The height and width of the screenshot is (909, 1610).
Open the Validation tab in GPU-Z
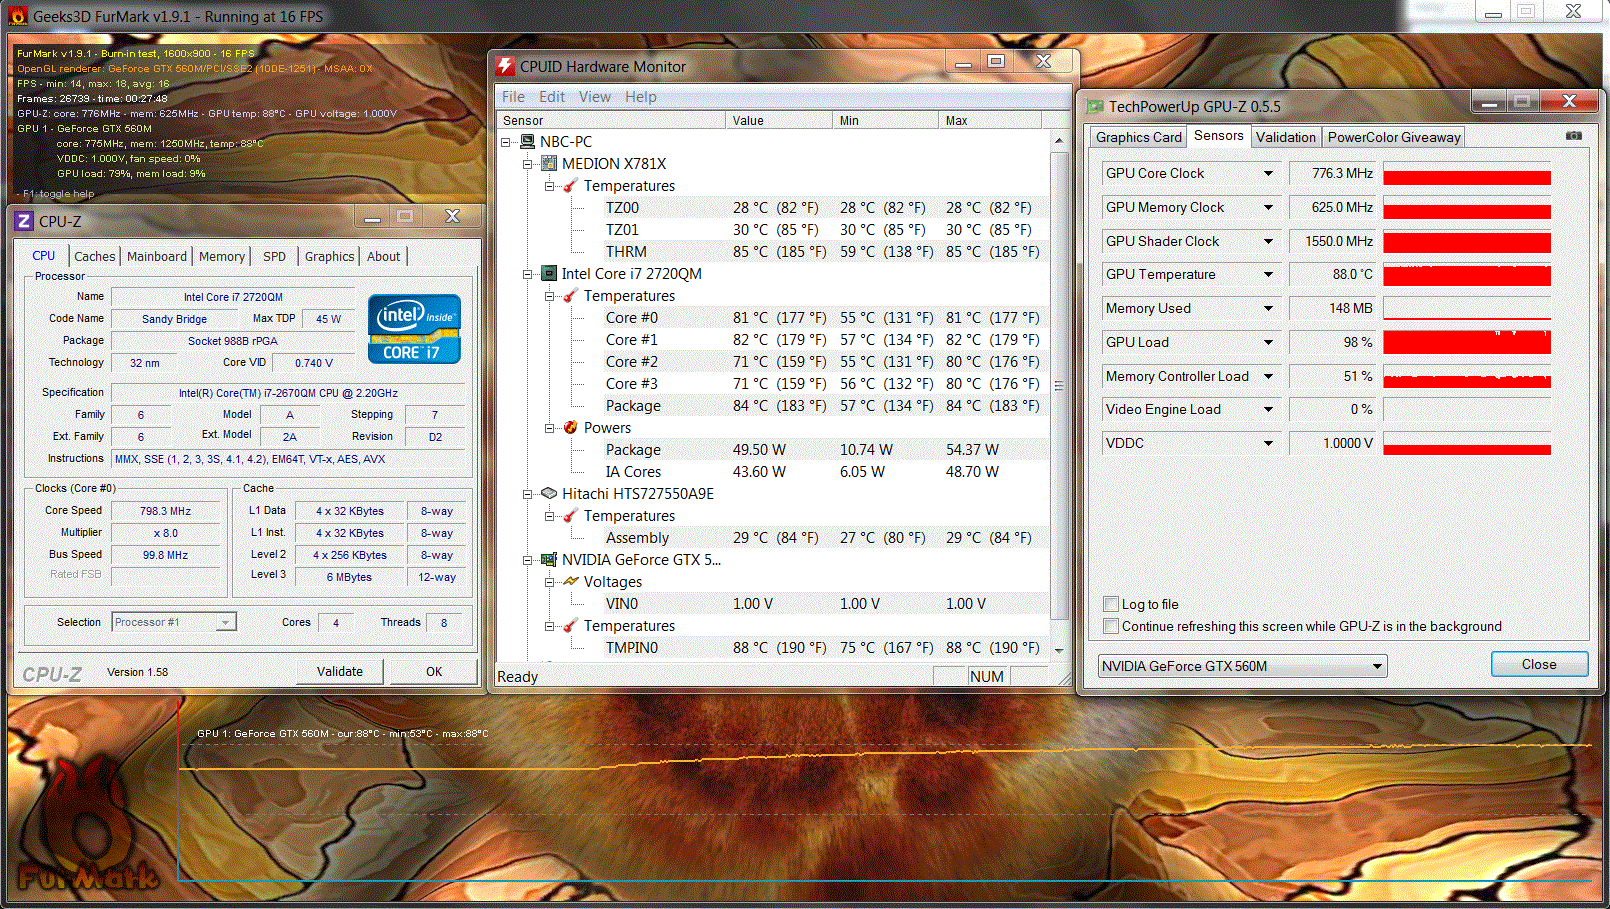(1286, 138)
